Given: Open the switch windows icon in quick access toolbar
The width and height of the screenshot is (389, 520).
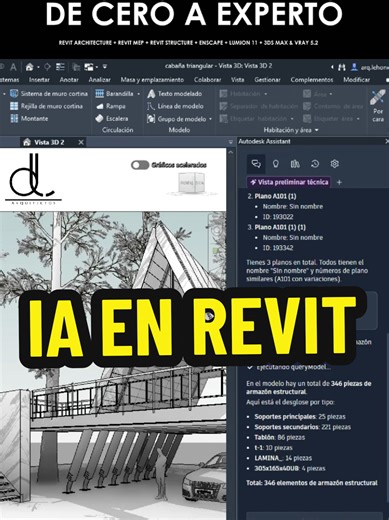Looking at the screenshot, I should click(89, 67).
